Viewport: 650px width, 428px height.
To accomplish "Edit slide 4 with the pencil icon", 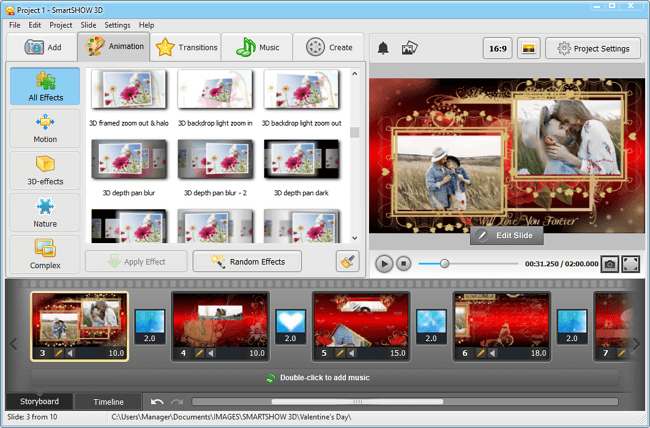I will point(199,353).
